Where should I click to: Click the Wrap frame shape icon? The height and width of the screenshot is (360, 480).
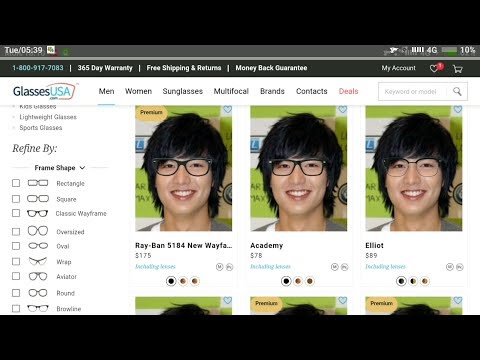tap(38, 261)
